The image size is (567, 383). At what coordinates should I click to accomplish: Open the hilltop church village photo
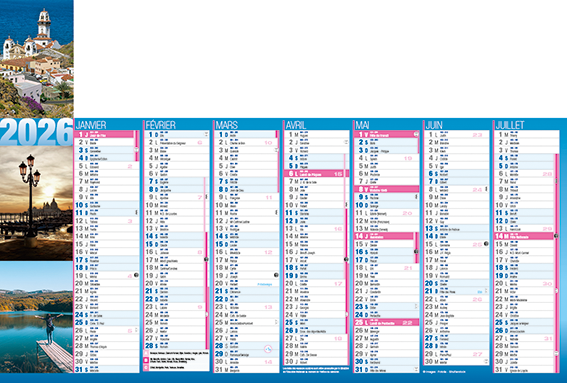point(37,59)
